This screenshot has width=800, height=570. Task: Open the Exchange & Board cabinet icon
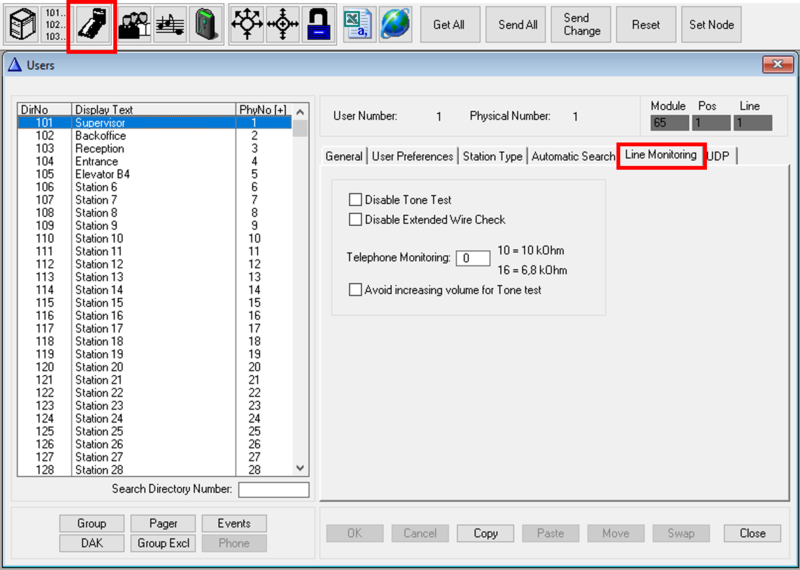(x=22, y=24)
